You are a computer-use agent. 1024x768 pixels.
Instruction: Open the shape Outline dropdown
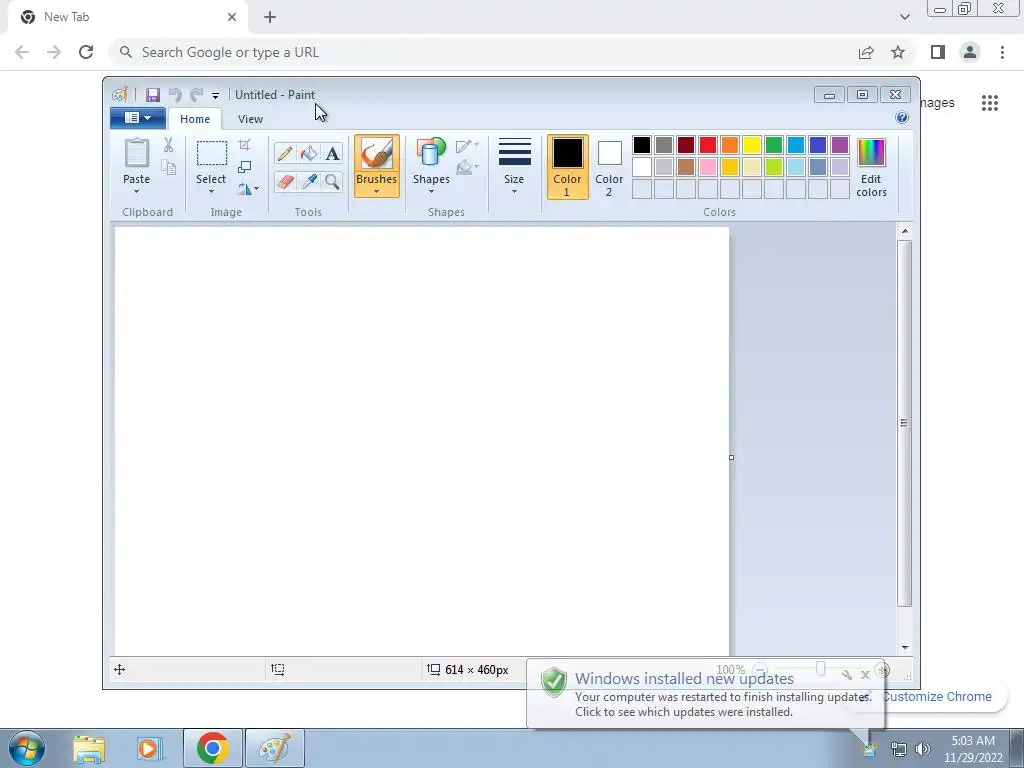(467, 146)
